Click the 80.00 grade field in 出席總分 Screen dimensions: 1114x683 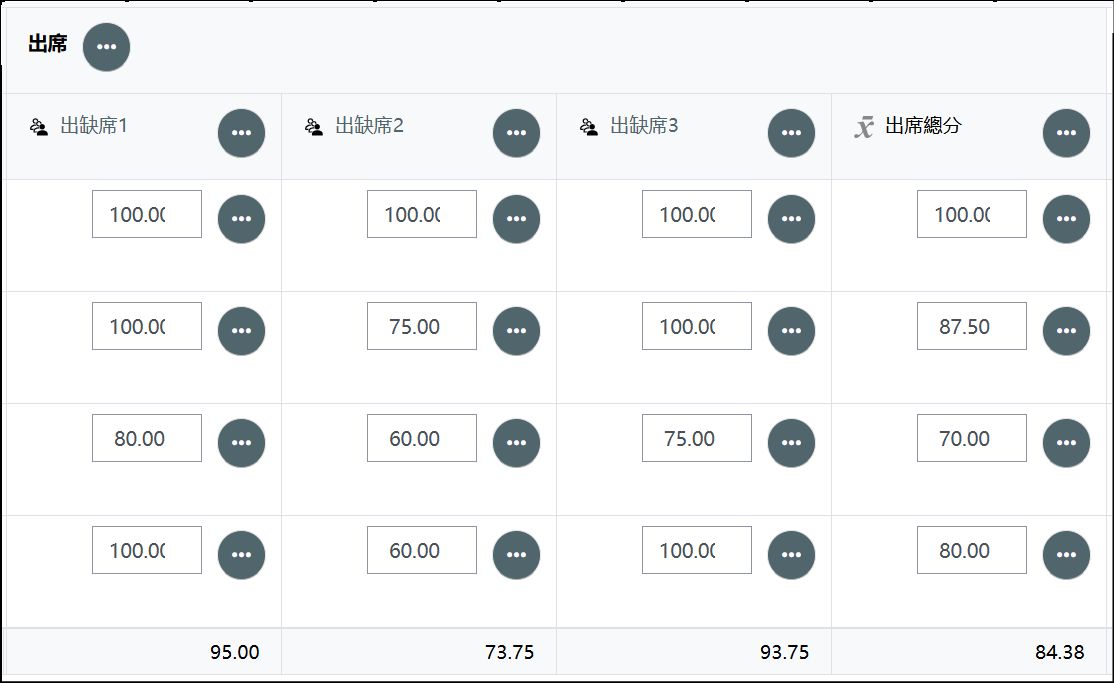[972, 550]
